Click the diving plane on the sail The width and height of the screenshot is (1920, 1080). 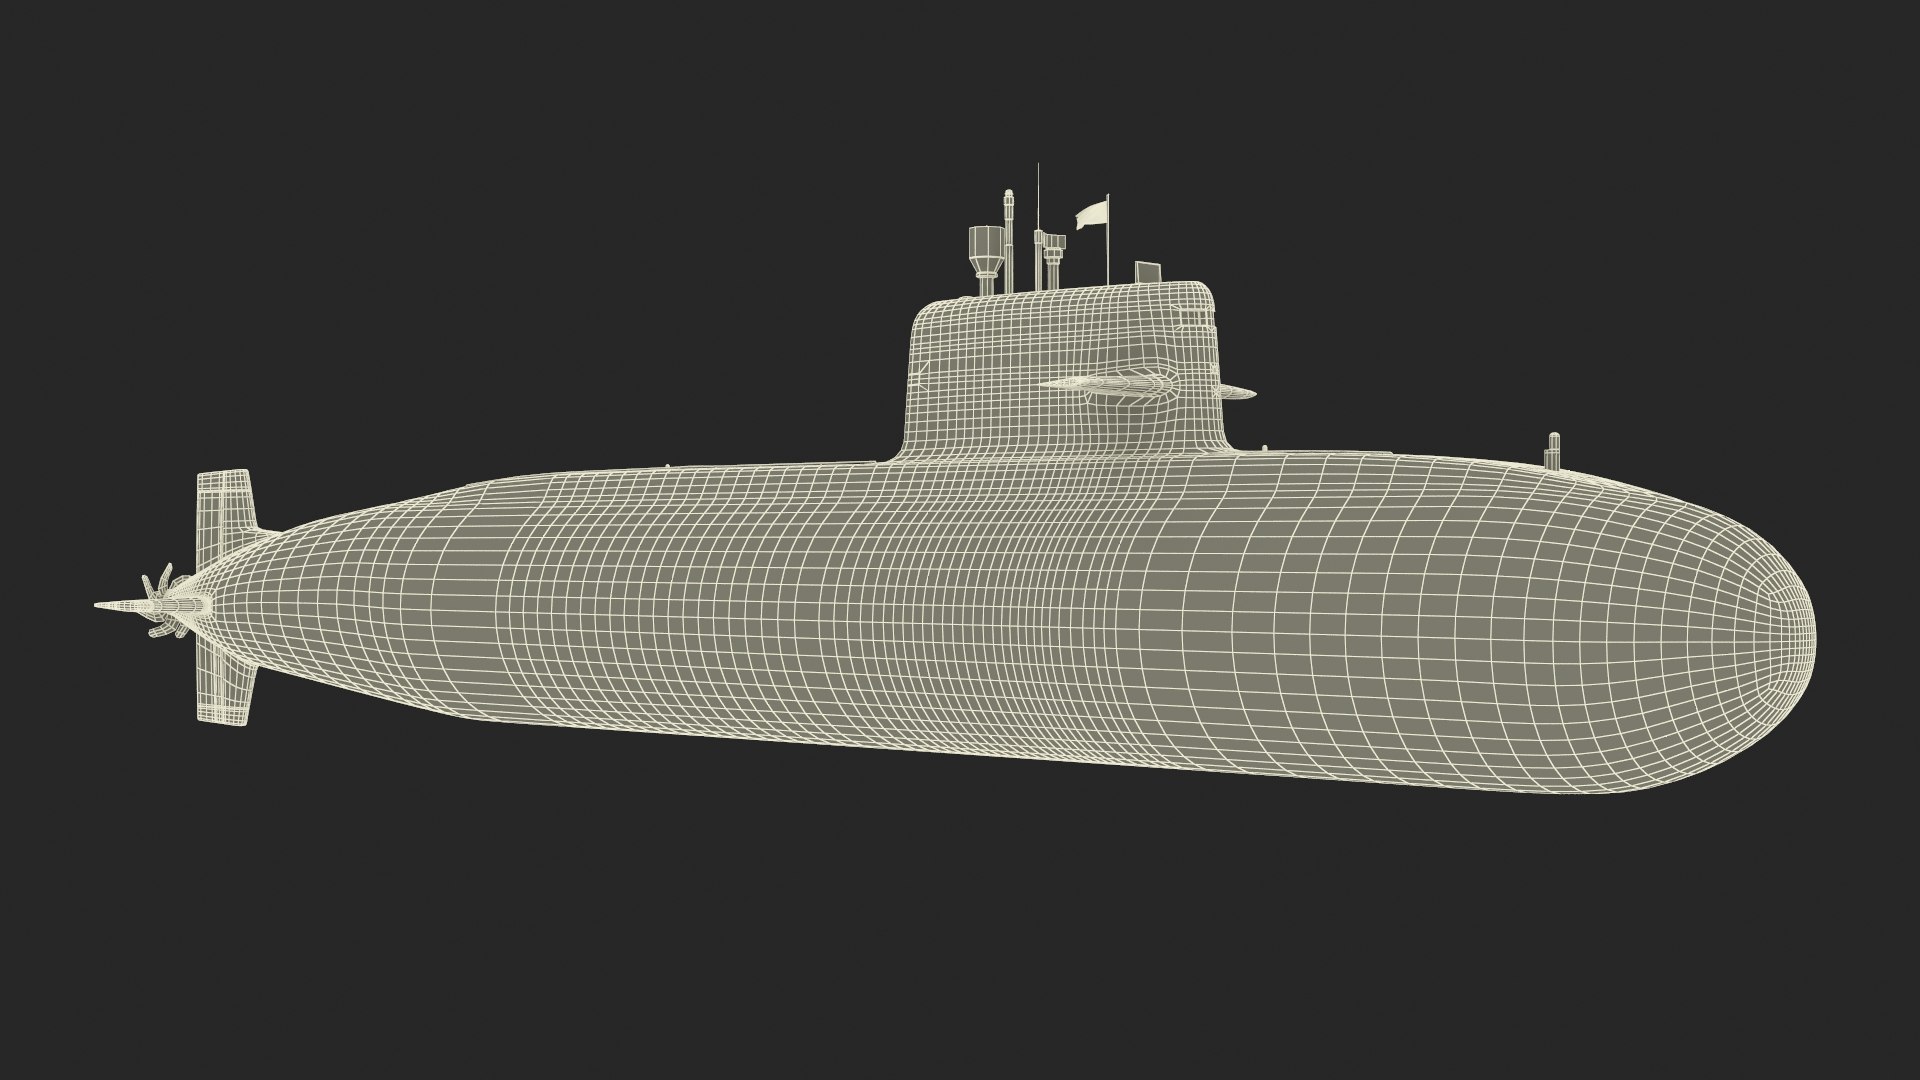1110,386
